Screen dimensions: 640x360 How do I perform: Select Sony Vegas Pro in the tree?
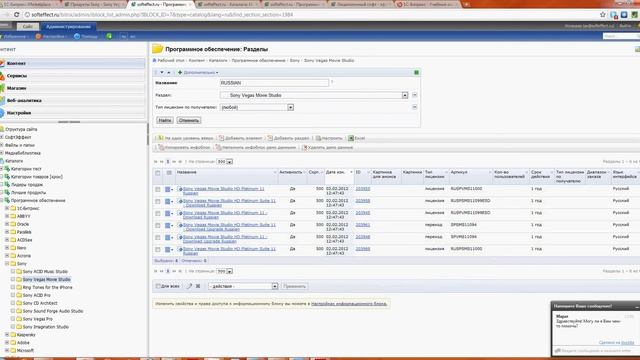(x=38, y=319)
